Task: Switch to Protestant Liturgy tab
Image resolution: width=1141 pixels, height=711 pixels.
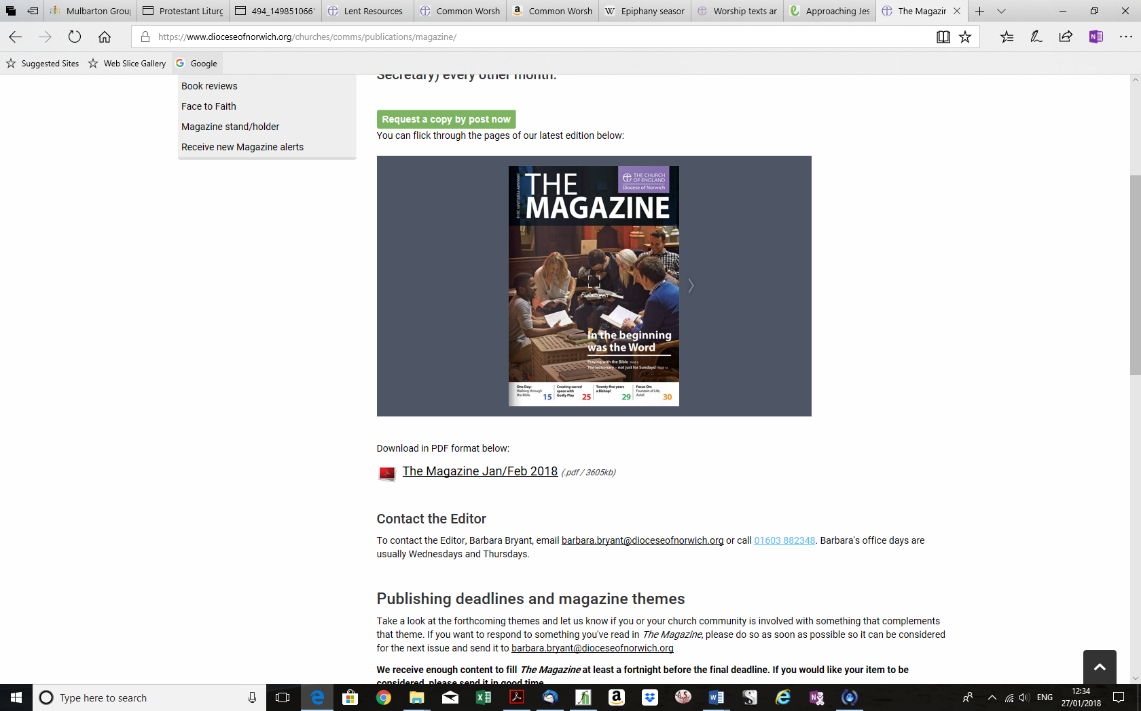Action: point(183,11)
